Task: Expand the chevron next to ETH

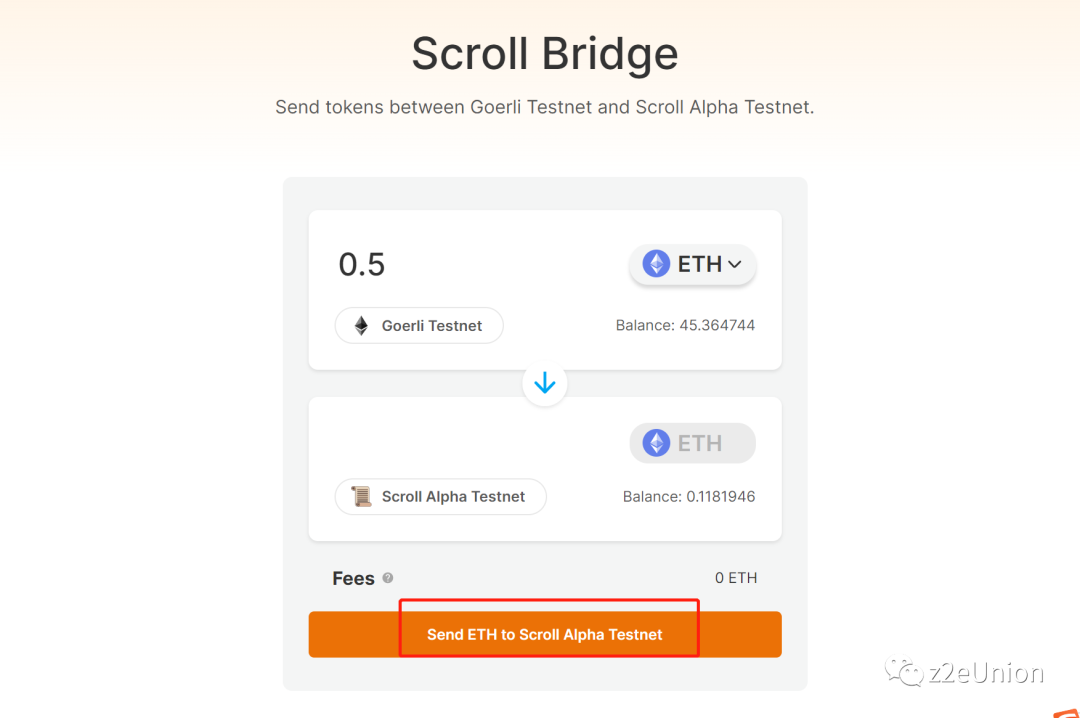Action: point(735,264)
